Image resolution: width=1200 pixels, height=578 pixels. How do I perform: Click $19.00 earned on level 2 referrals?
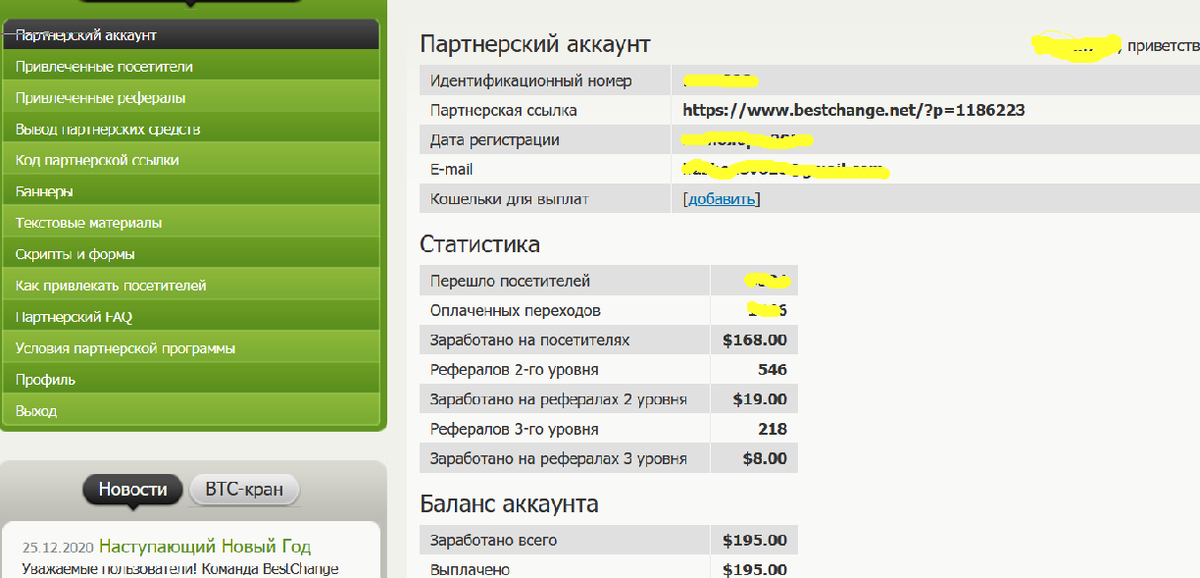(x=760, y=399)
